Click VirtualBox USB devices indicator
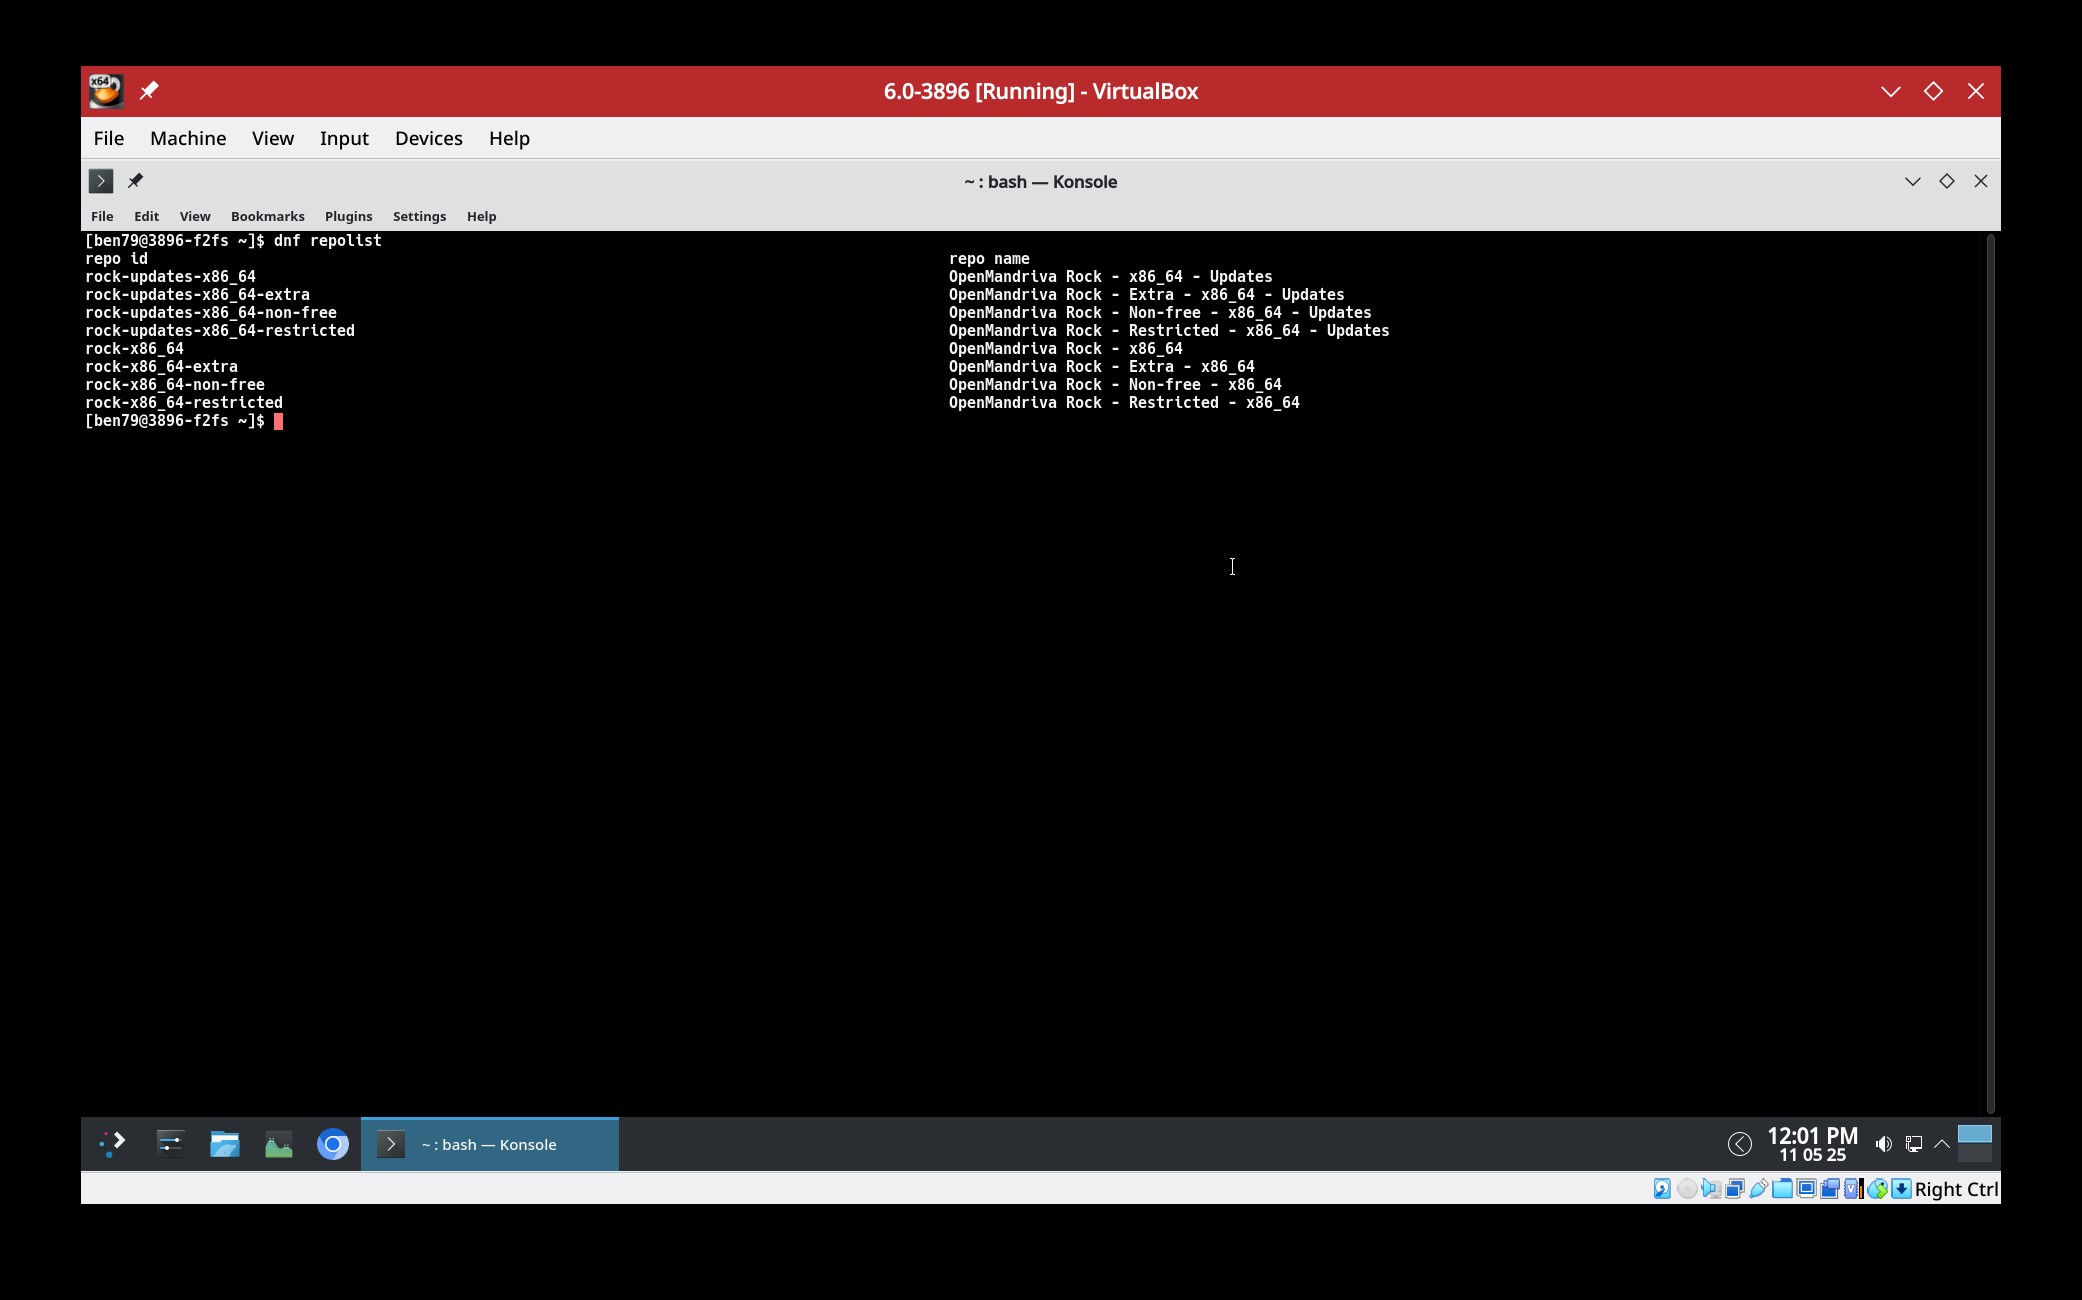Screen dimensions: 2082x1300 click(1759, 1189)
